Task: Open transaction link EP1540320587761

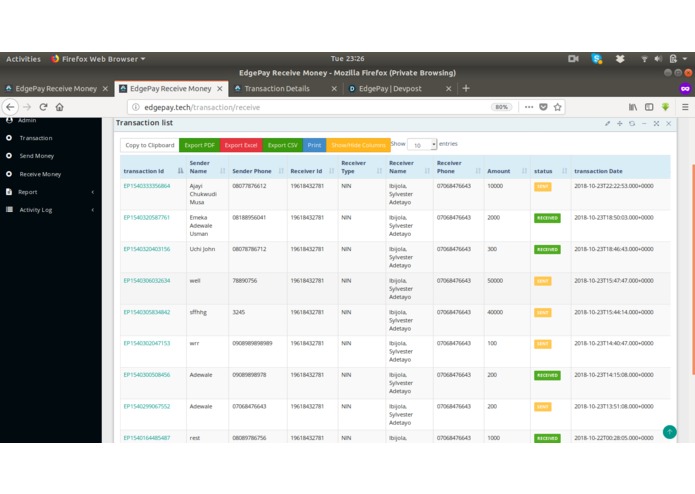Action: (x=147, y=218)
